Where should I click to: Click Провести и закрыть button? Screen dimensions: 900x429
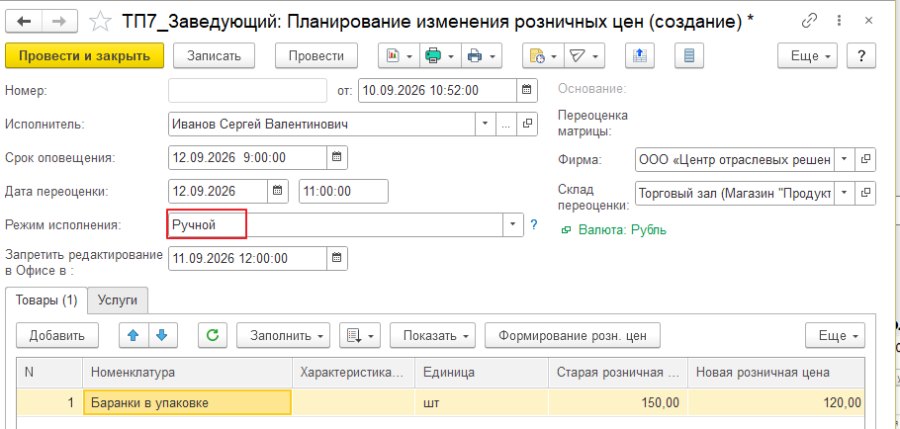coord(84,56)
